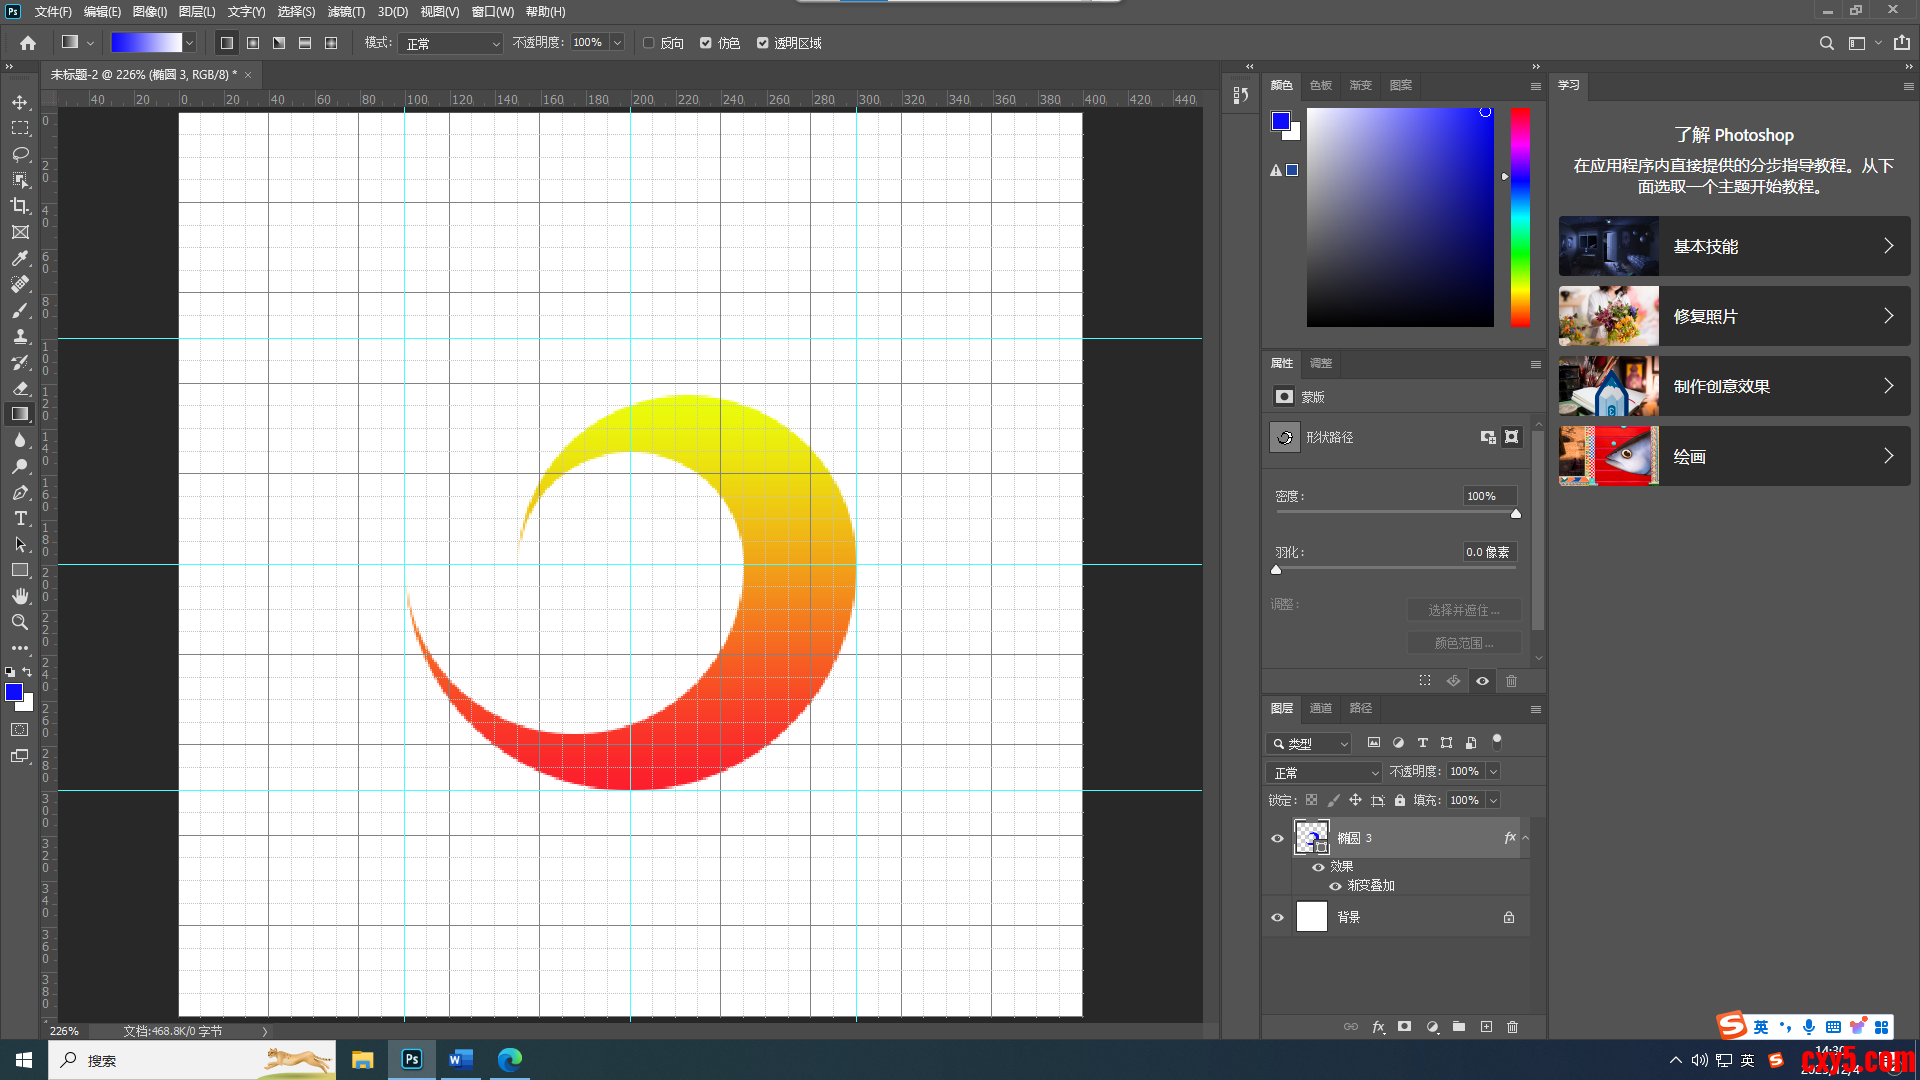This screenshot has height=1080, width=1920.
Task: Select the Horizontal Type tool
Action: pos(20,518)
